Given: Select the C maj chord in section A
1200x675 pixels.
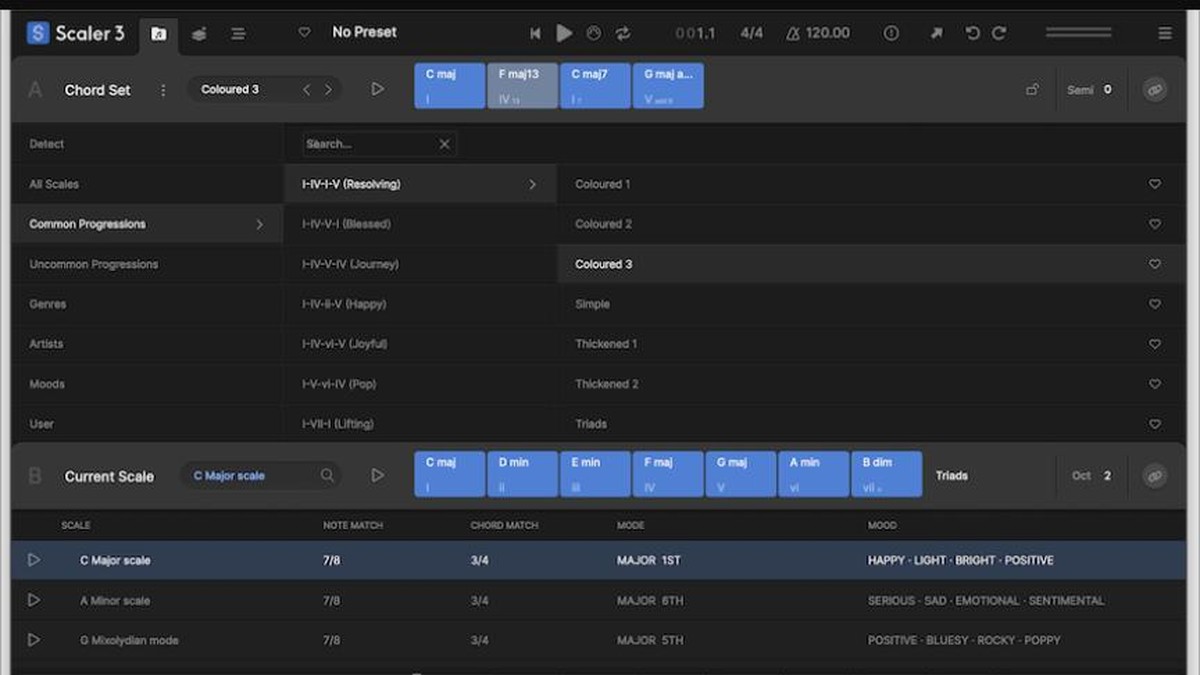Looking at the screenshot, I should [x=450, y=86].
